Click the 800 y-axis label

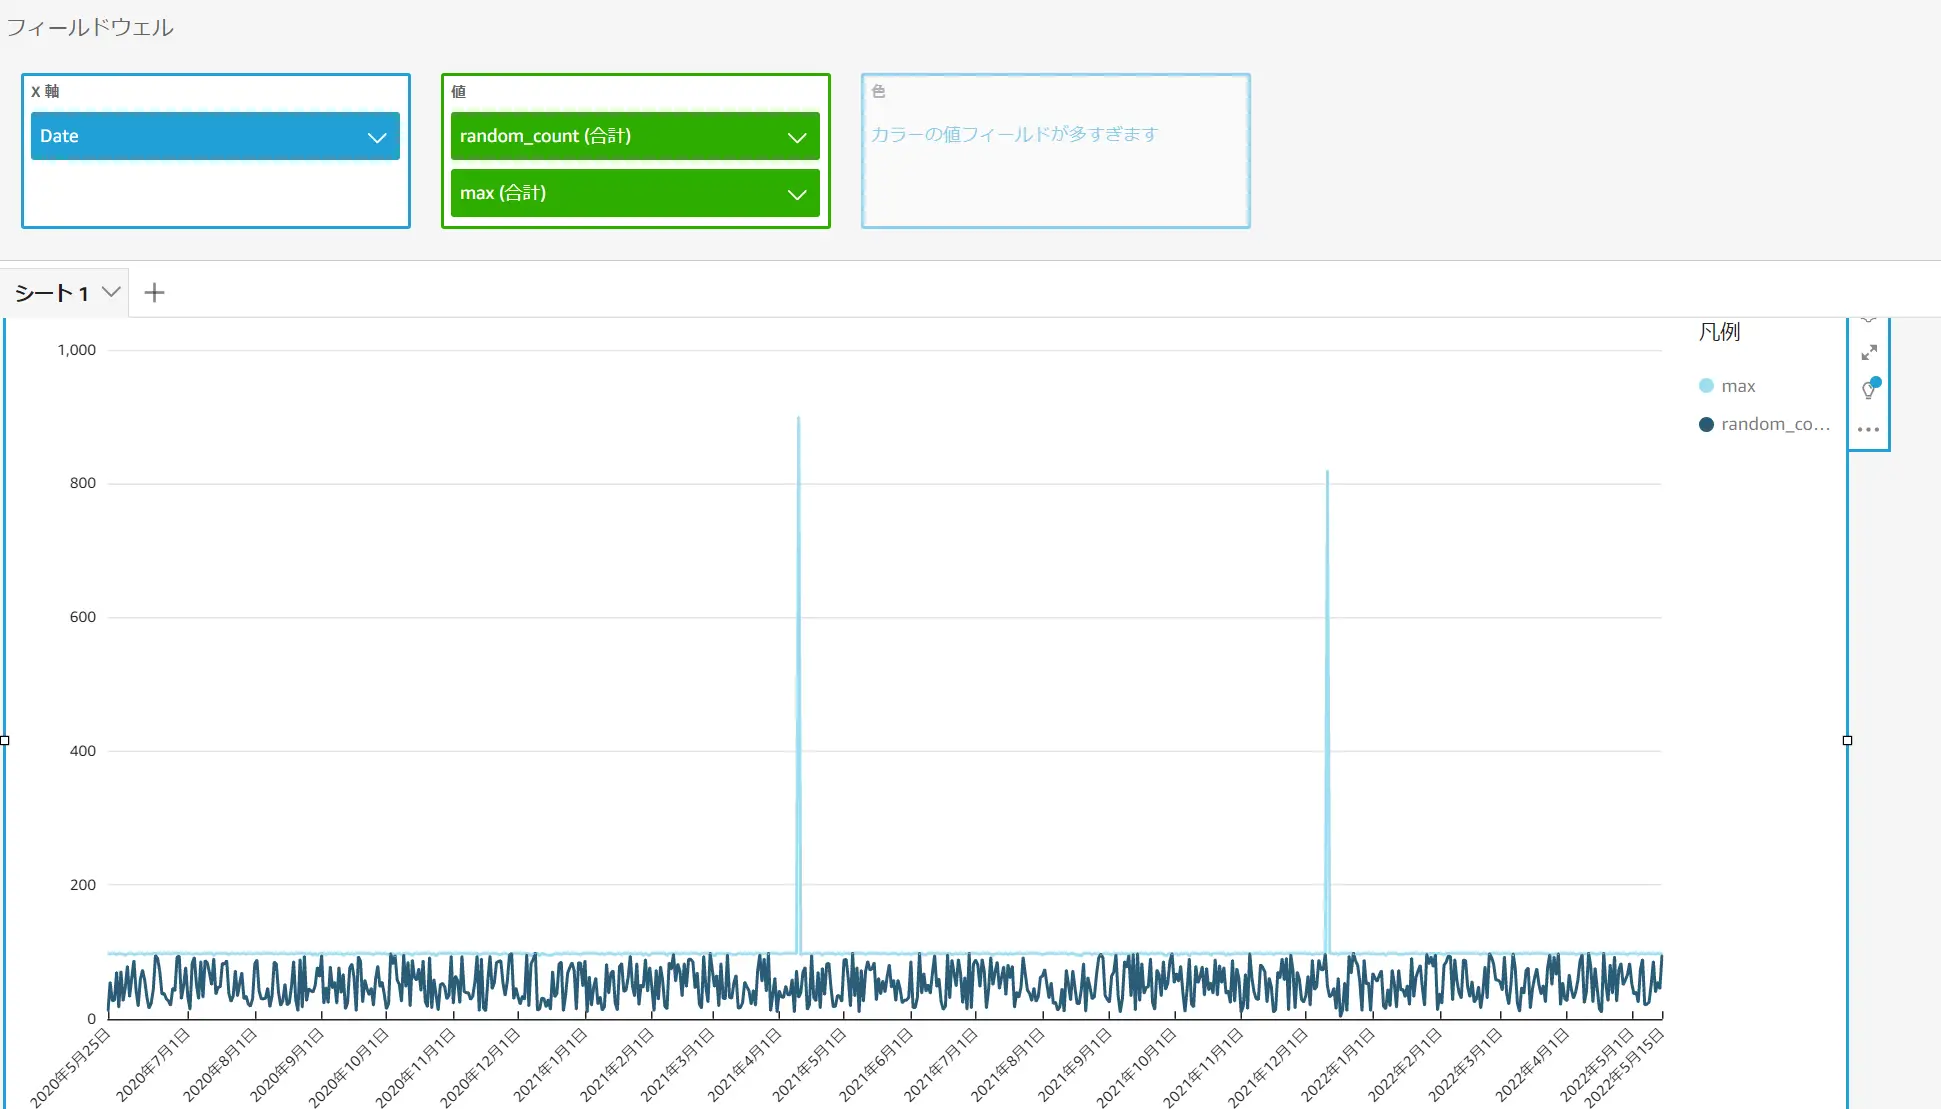[x=83, y=483]
